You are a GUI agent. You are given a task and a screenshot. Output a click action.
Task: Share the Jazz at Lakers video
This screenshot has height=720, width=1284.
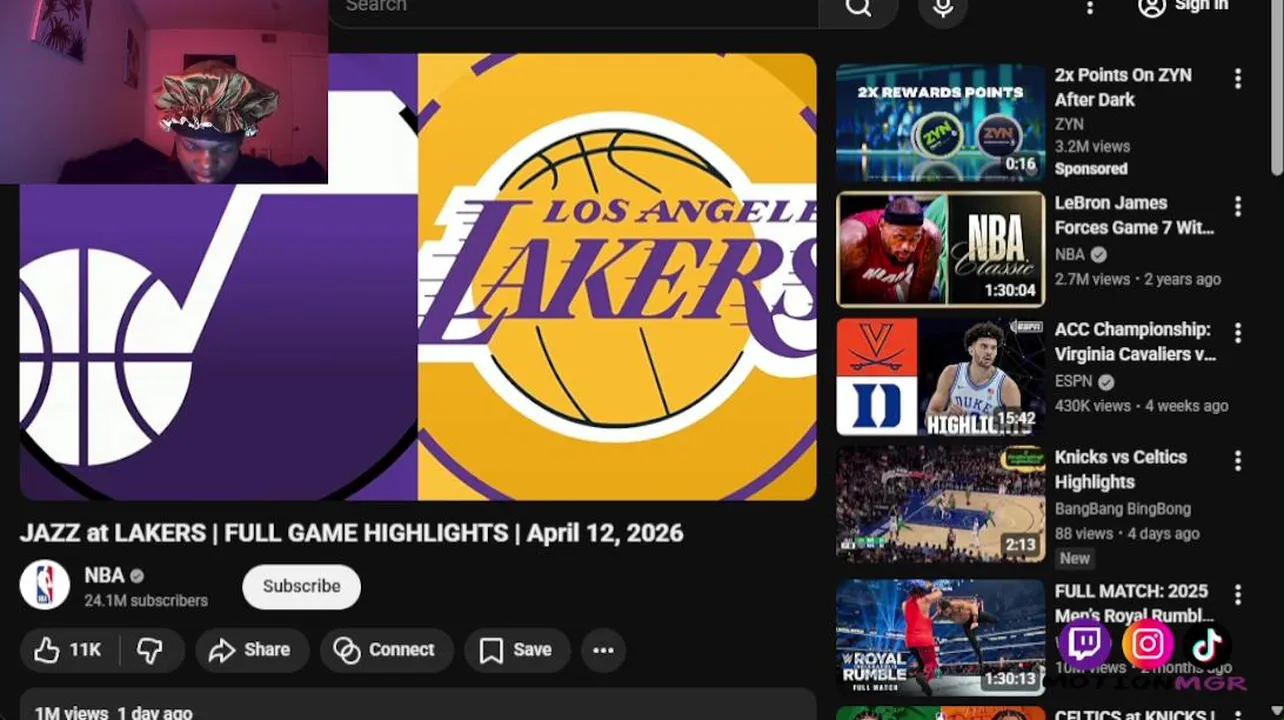[251, 650]
